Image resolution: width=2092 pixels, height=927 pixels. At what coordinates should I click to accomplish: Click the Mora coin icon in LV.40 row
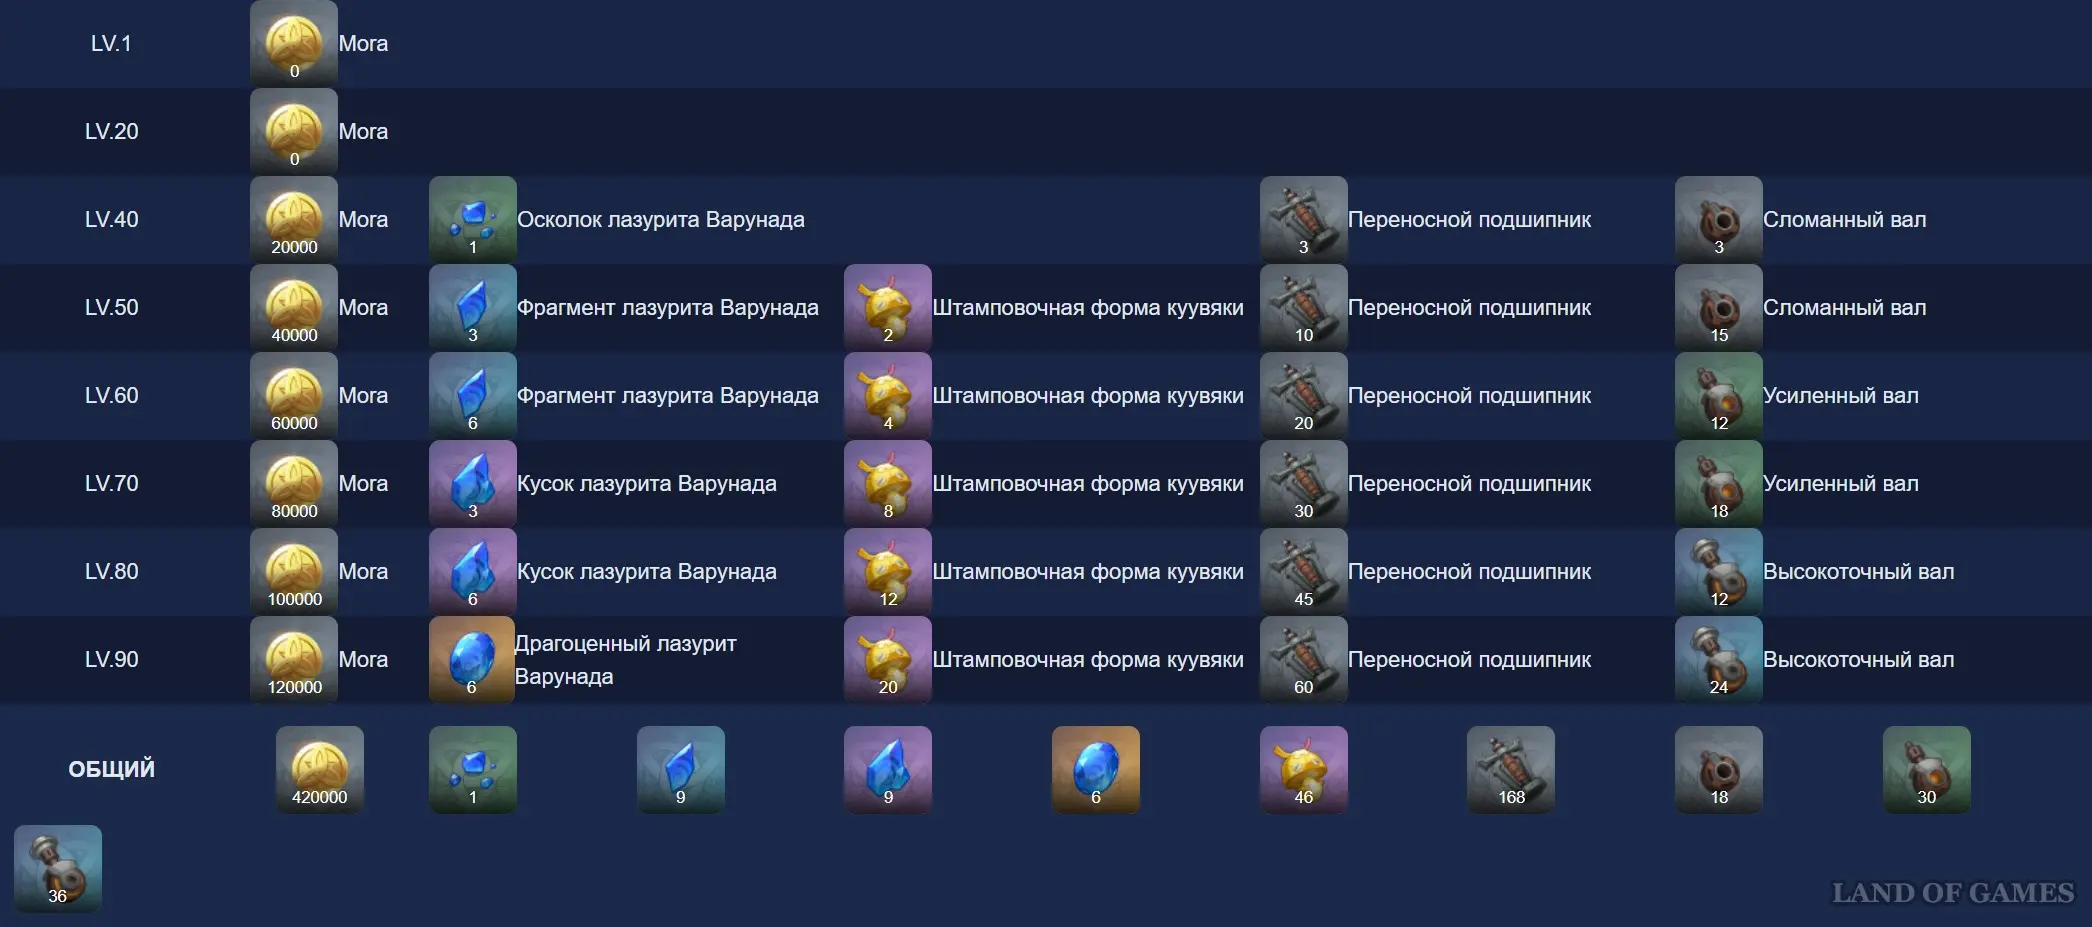click(293, 220)
